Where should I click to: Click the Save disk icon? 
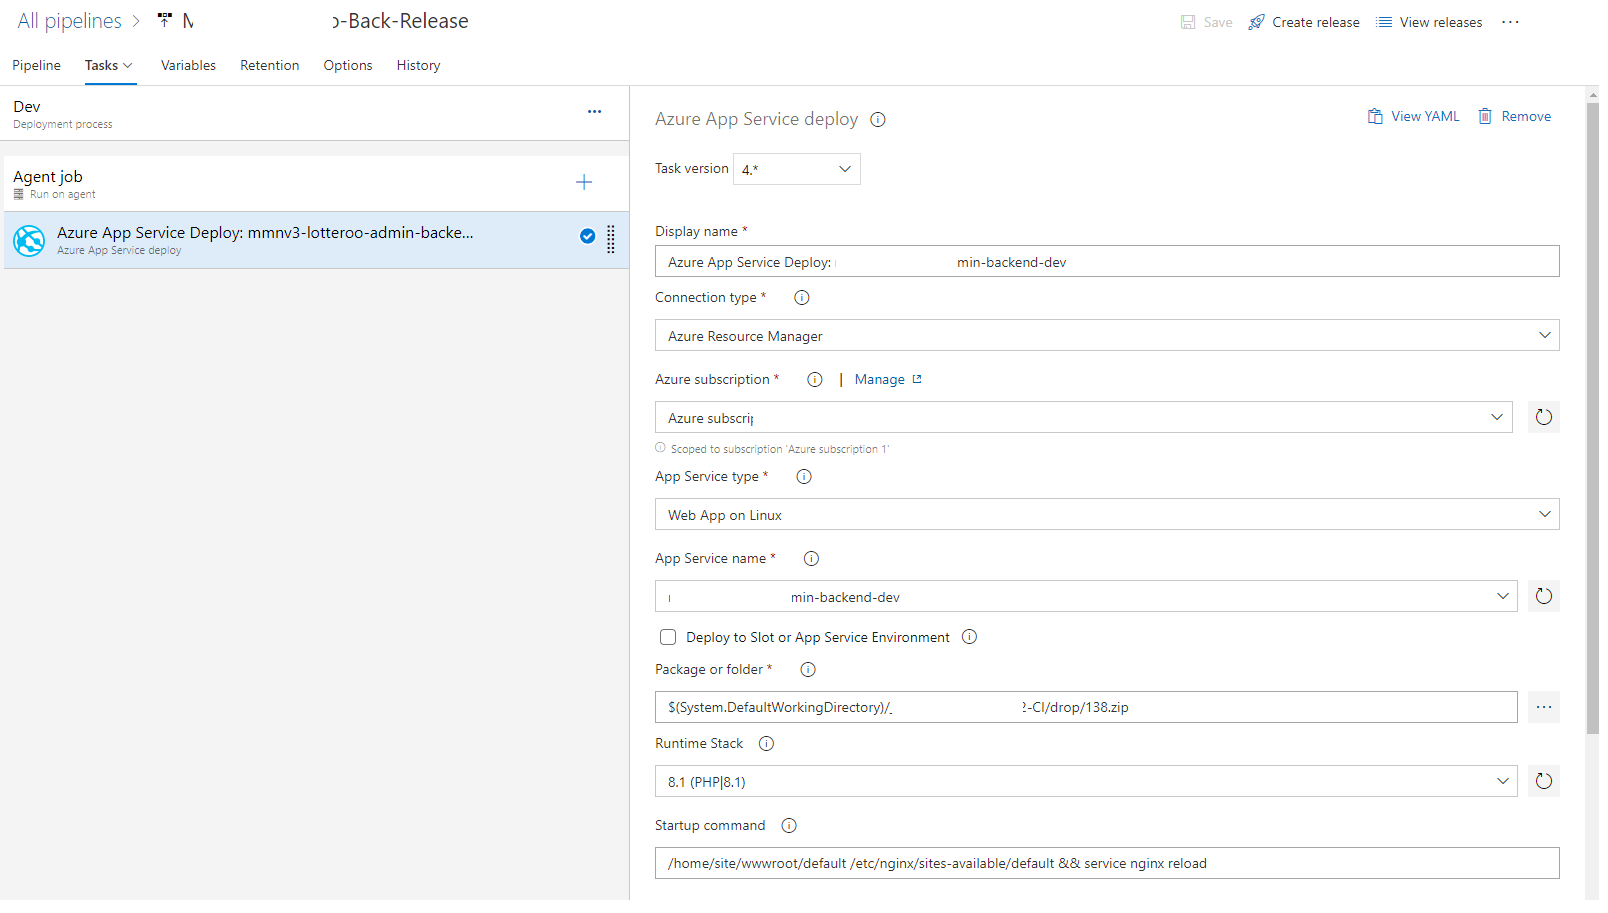tap(1188, 22)
